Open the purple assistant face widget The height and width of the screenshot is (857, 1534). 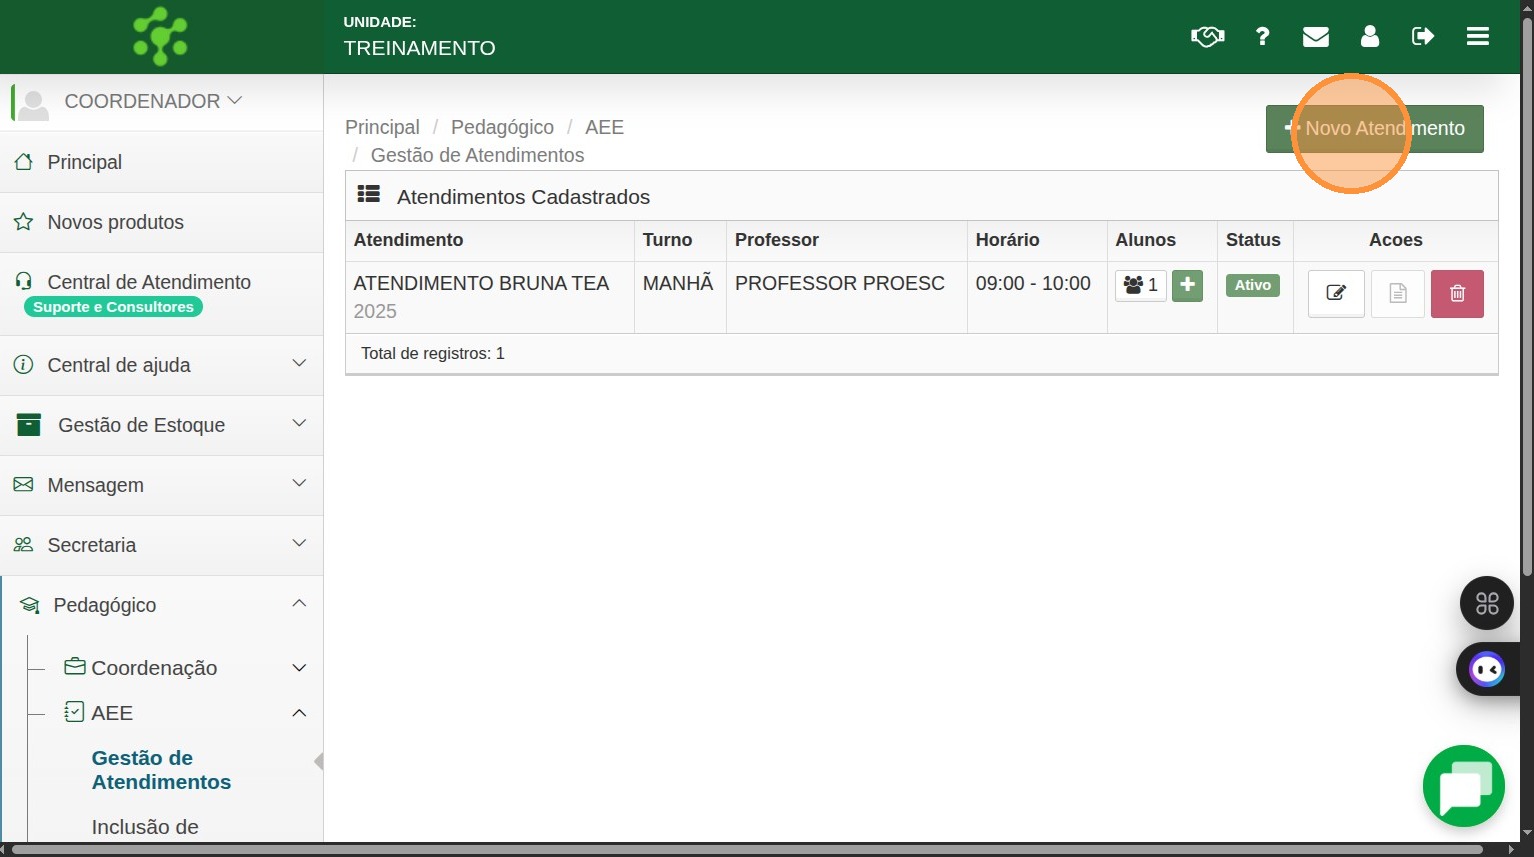coord(1487,669)
